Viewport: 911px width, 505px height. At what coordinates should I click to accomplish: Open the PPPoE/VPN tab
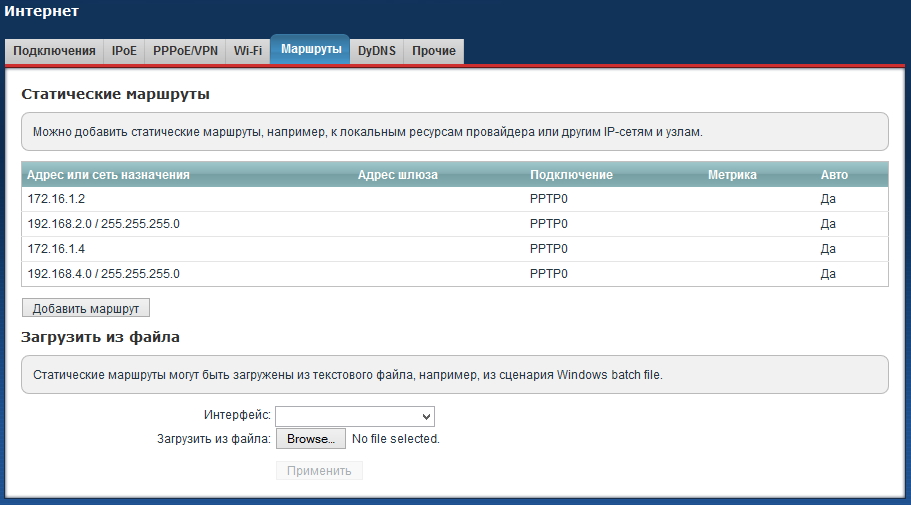tap(185, 51)
